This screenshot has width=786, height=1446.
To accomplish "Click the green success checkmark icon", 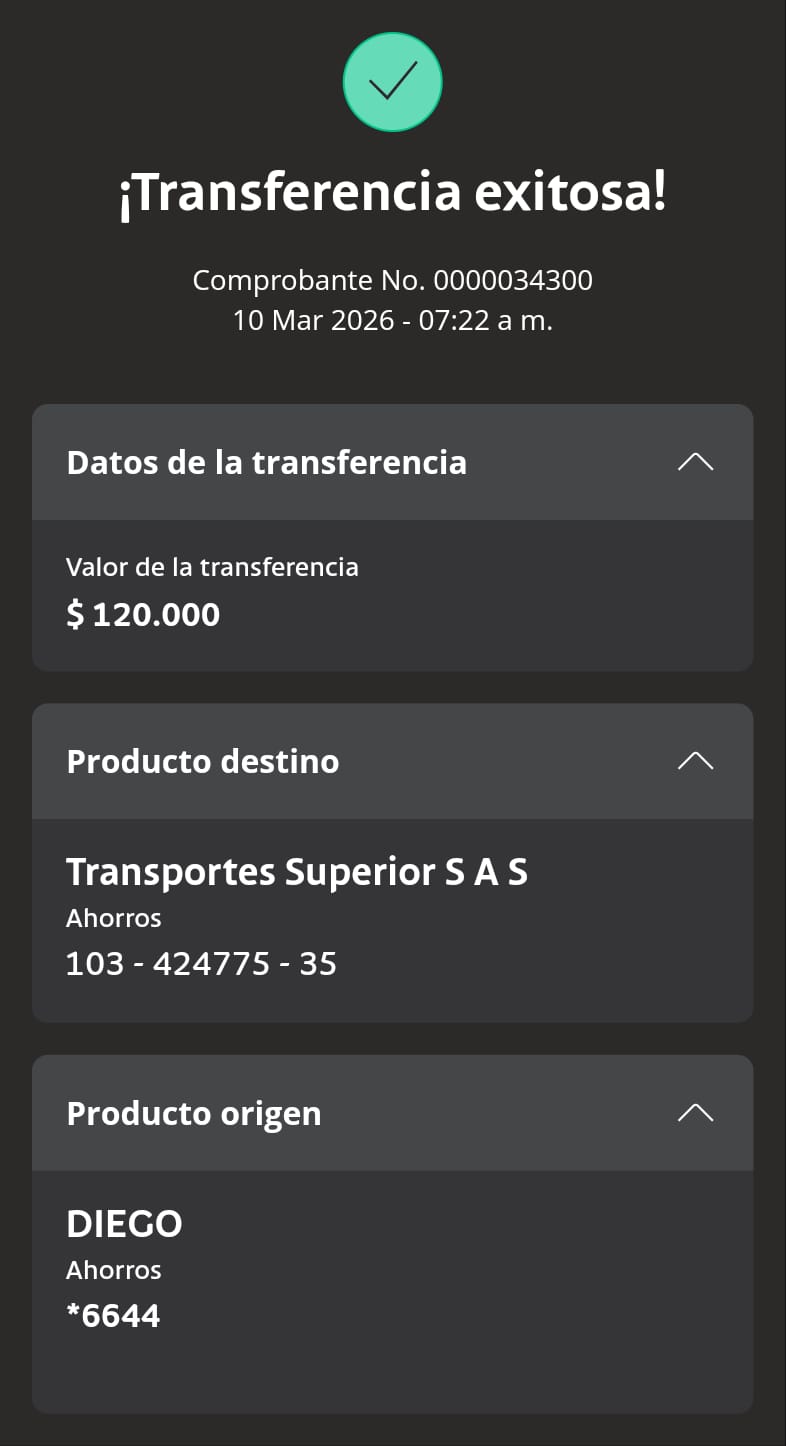I will click(392, 82).
